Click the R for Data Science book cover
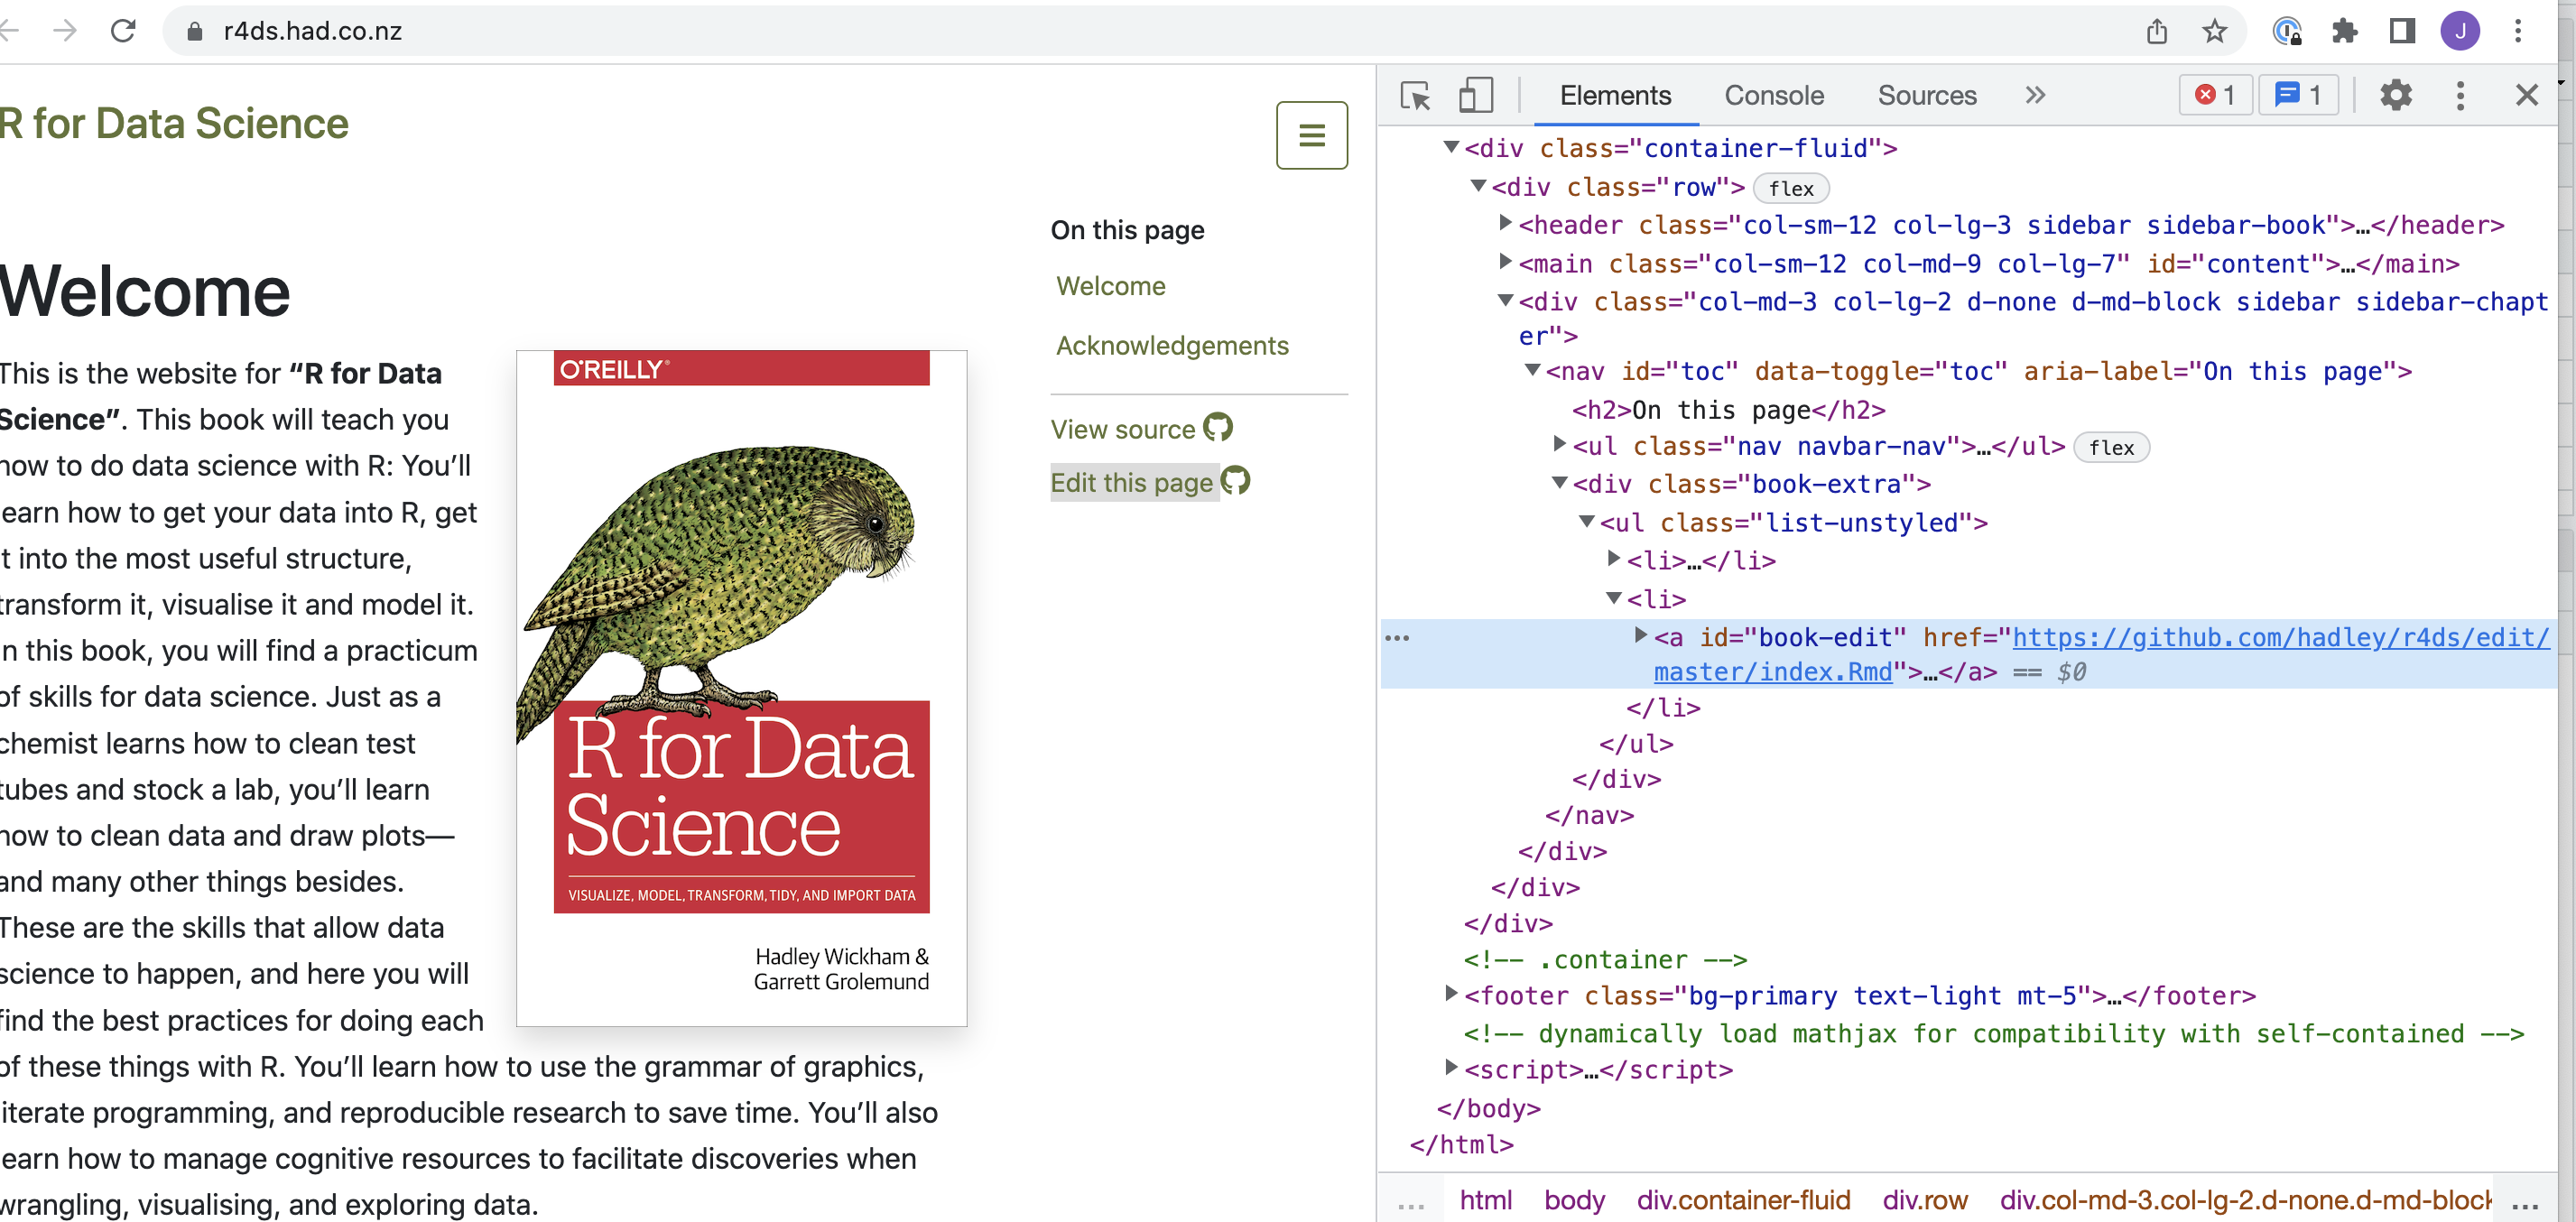The image size is (2576, 1222). pyautogui.click(x=741, y=688)
